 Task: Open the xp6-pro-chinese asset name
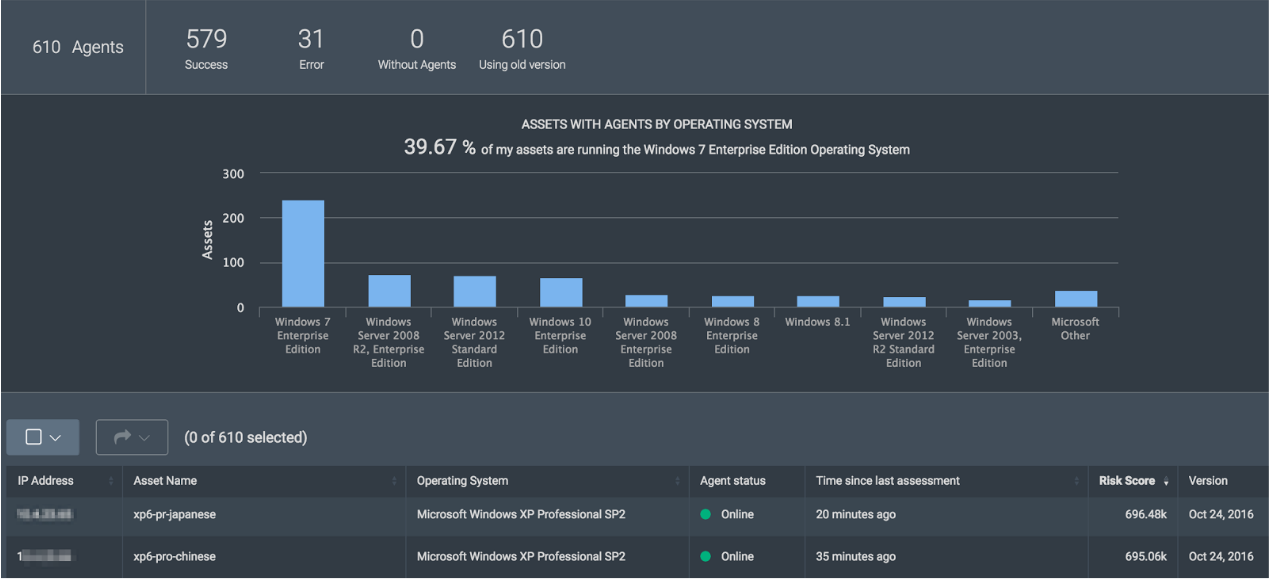point(175,557)
